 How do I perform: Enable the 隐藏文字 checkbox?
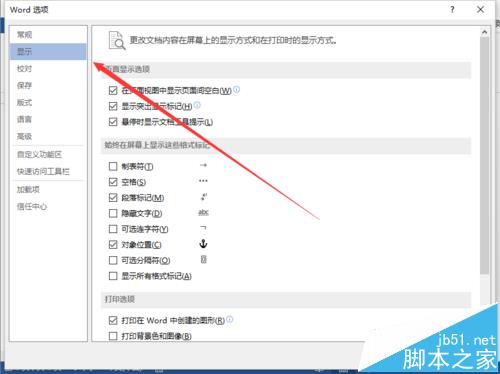113,213
